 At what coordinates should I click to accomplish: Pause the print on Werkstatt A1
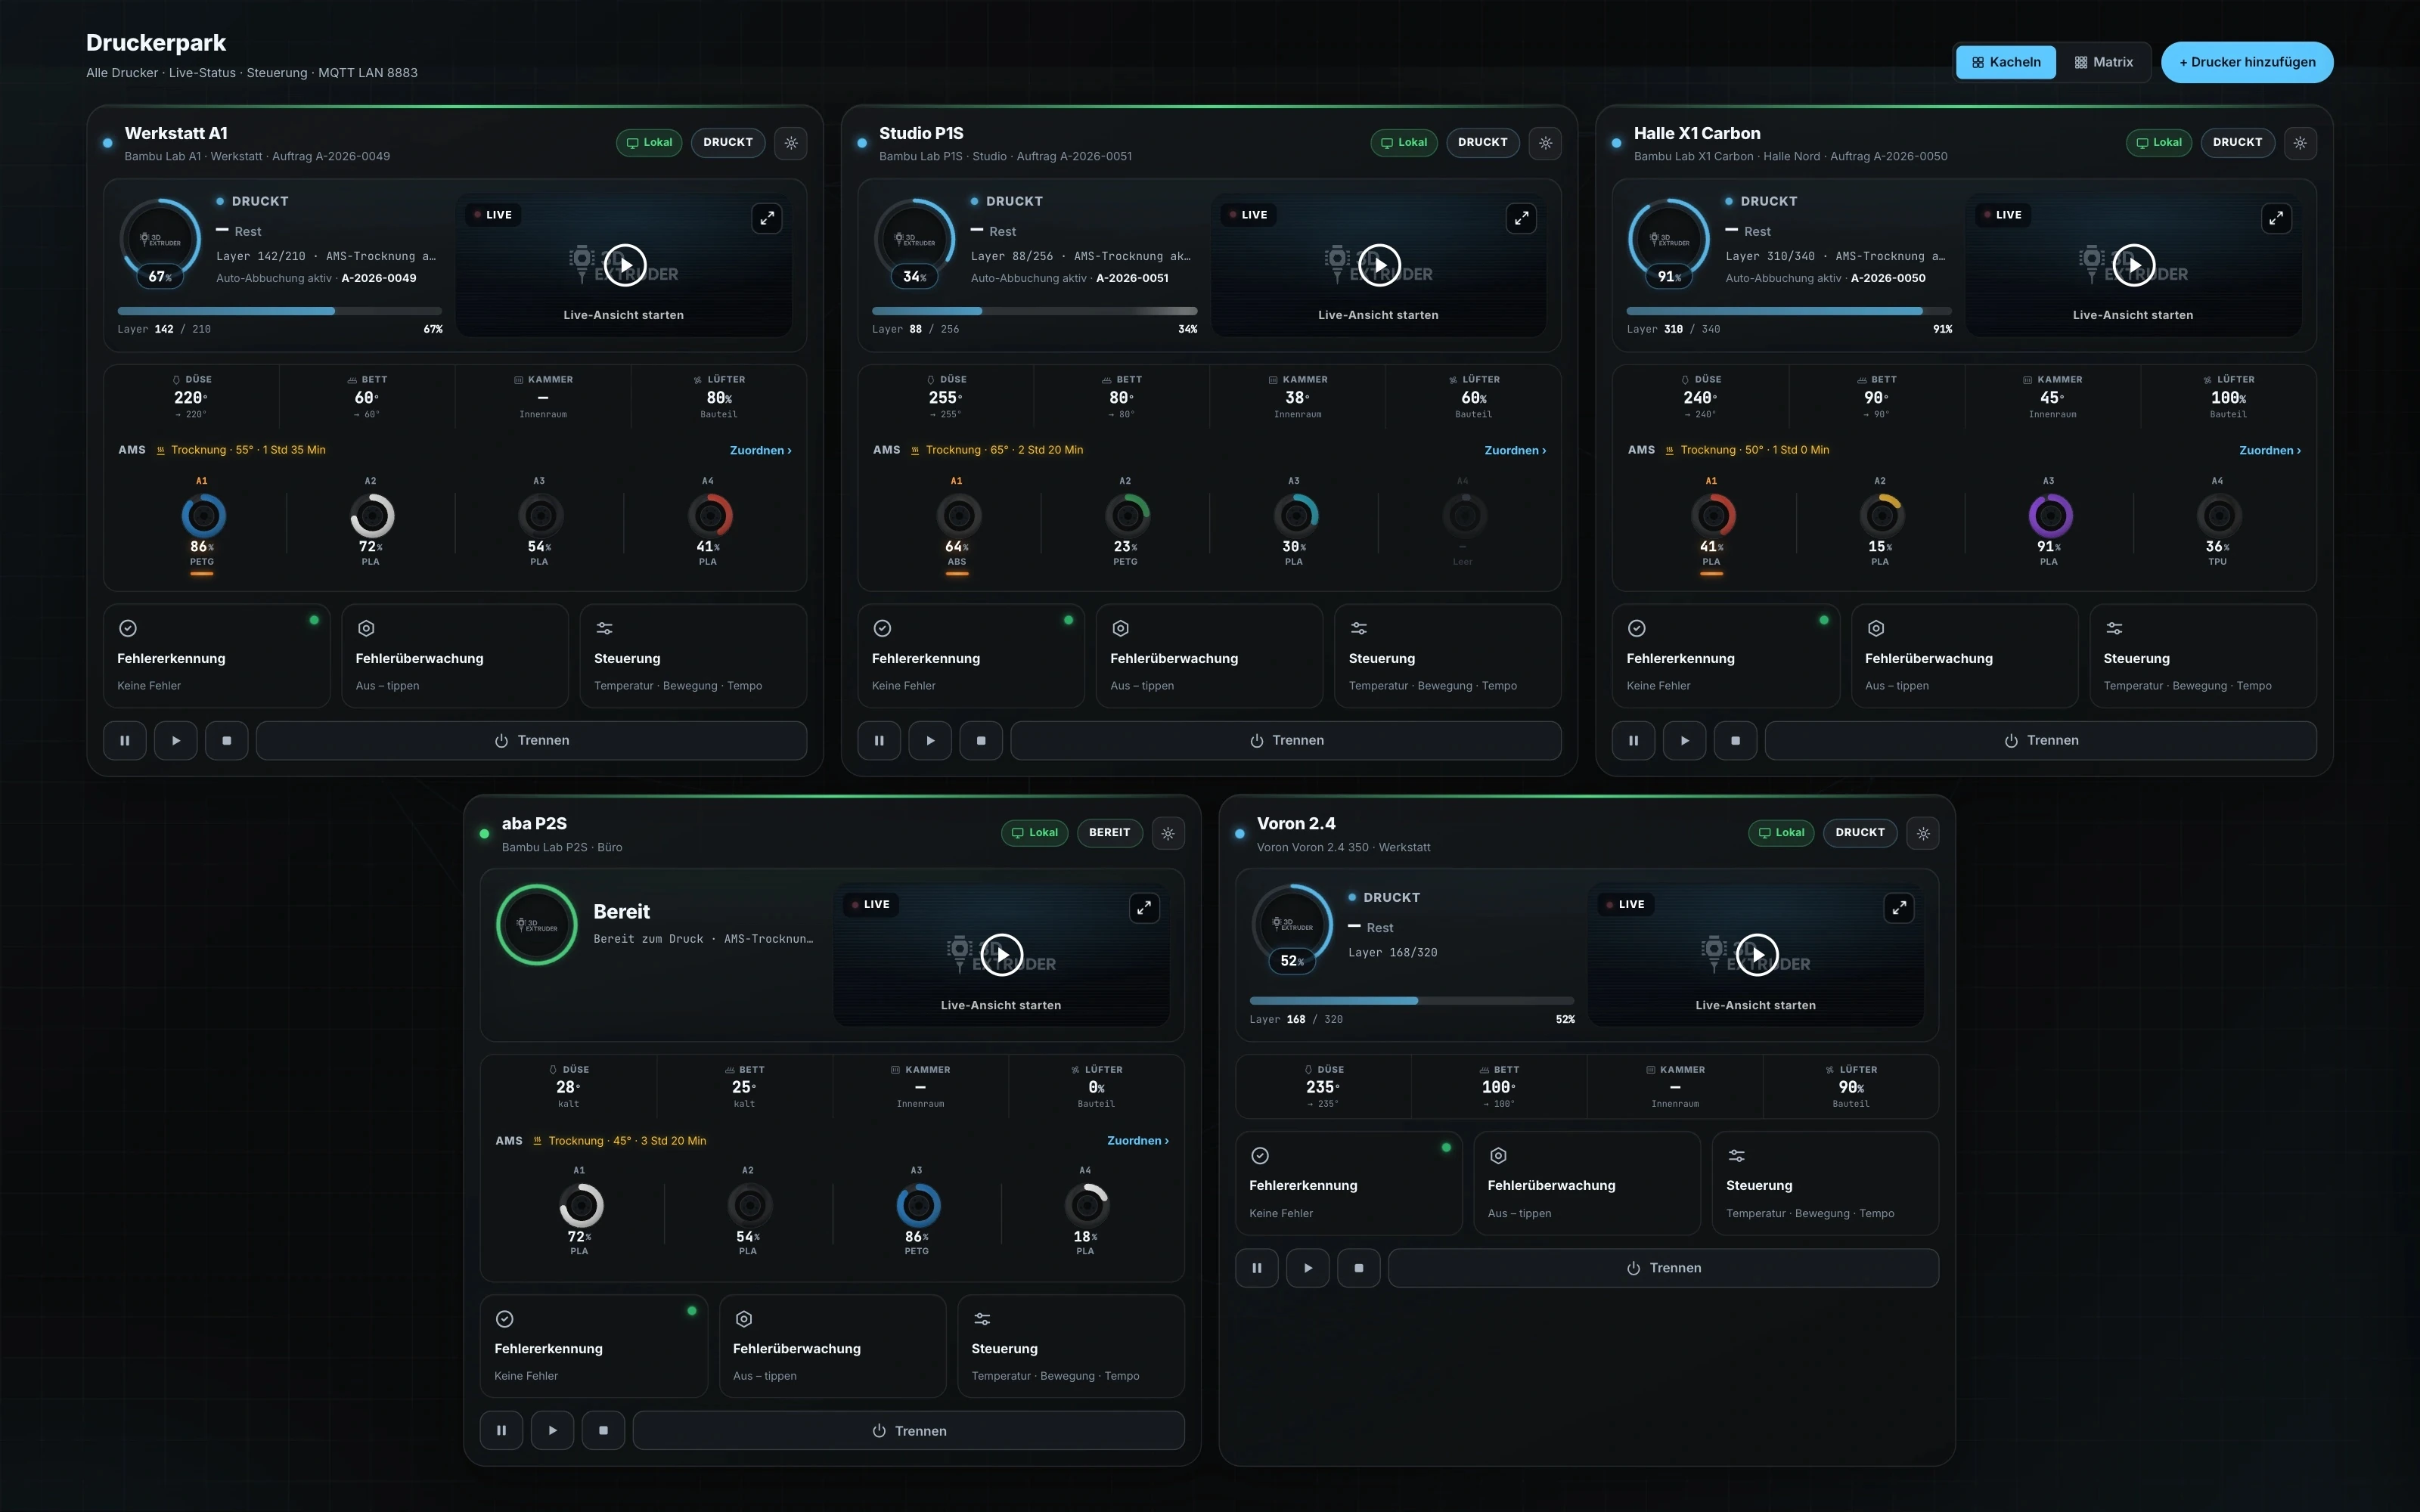coord(125,741)
